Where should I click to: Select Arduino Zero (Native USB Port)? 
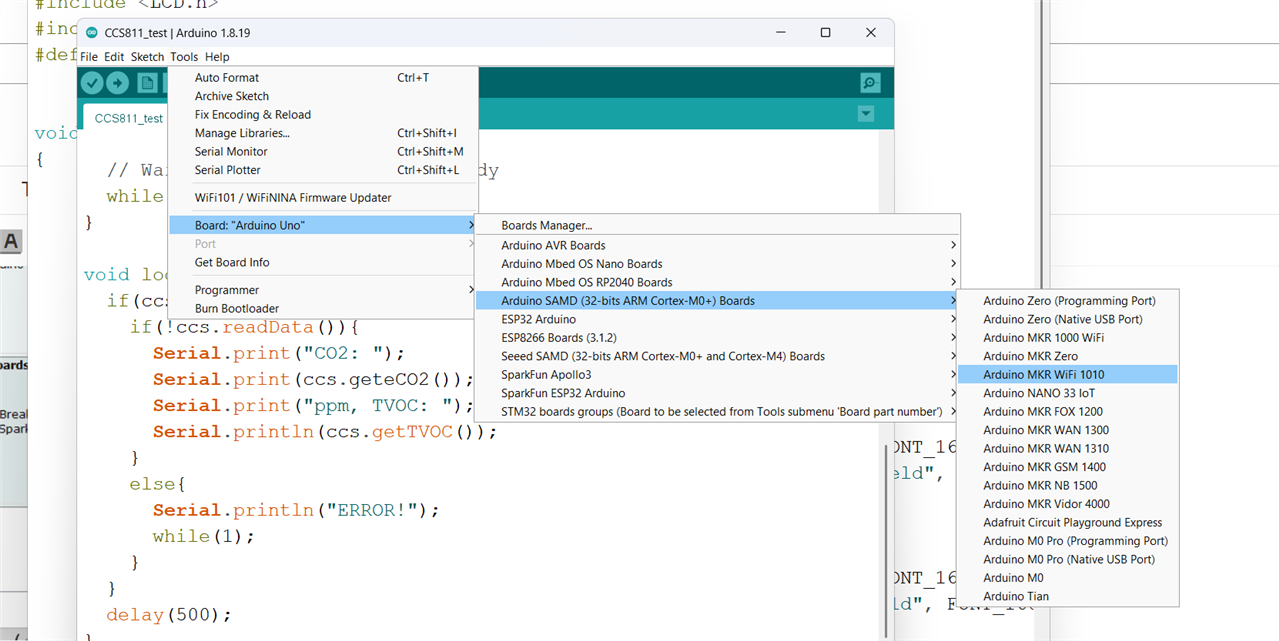pyautogui.click(x=1068, y=319)
